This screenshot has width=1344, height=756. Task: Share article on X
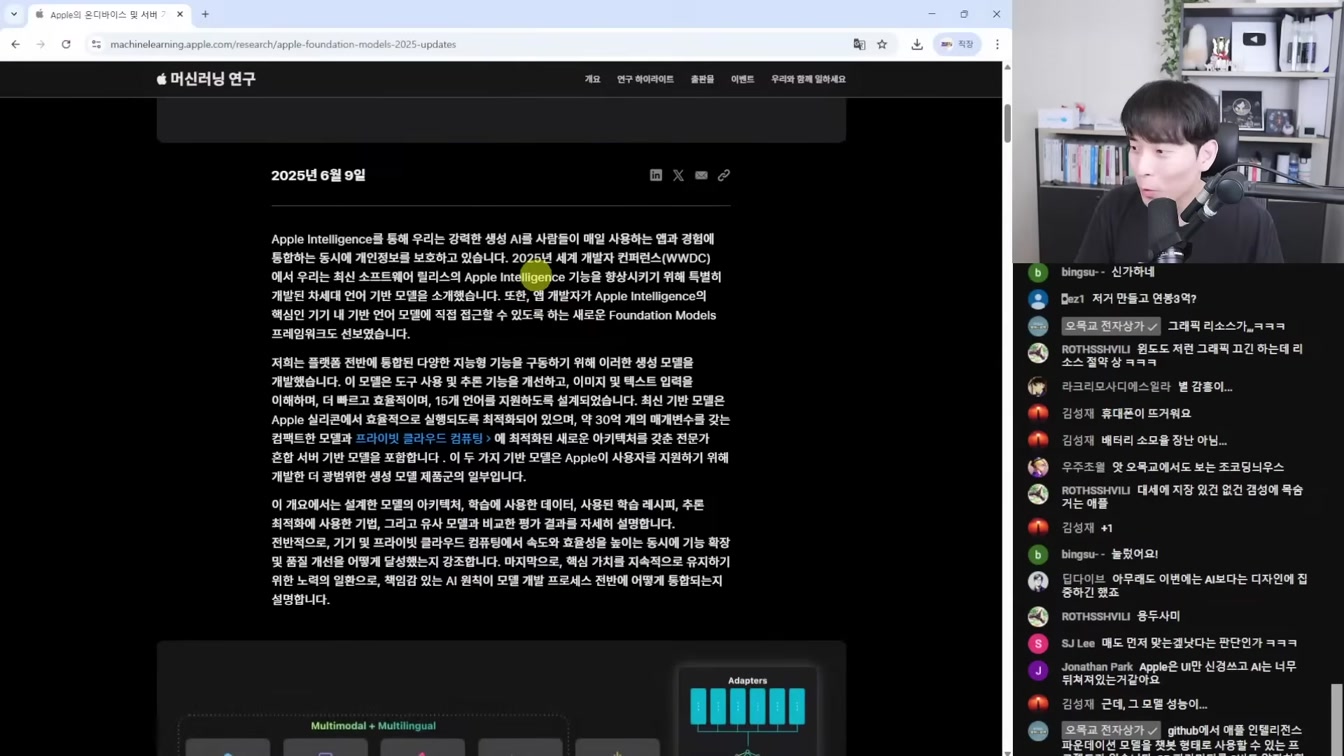(x=678, y=175)
